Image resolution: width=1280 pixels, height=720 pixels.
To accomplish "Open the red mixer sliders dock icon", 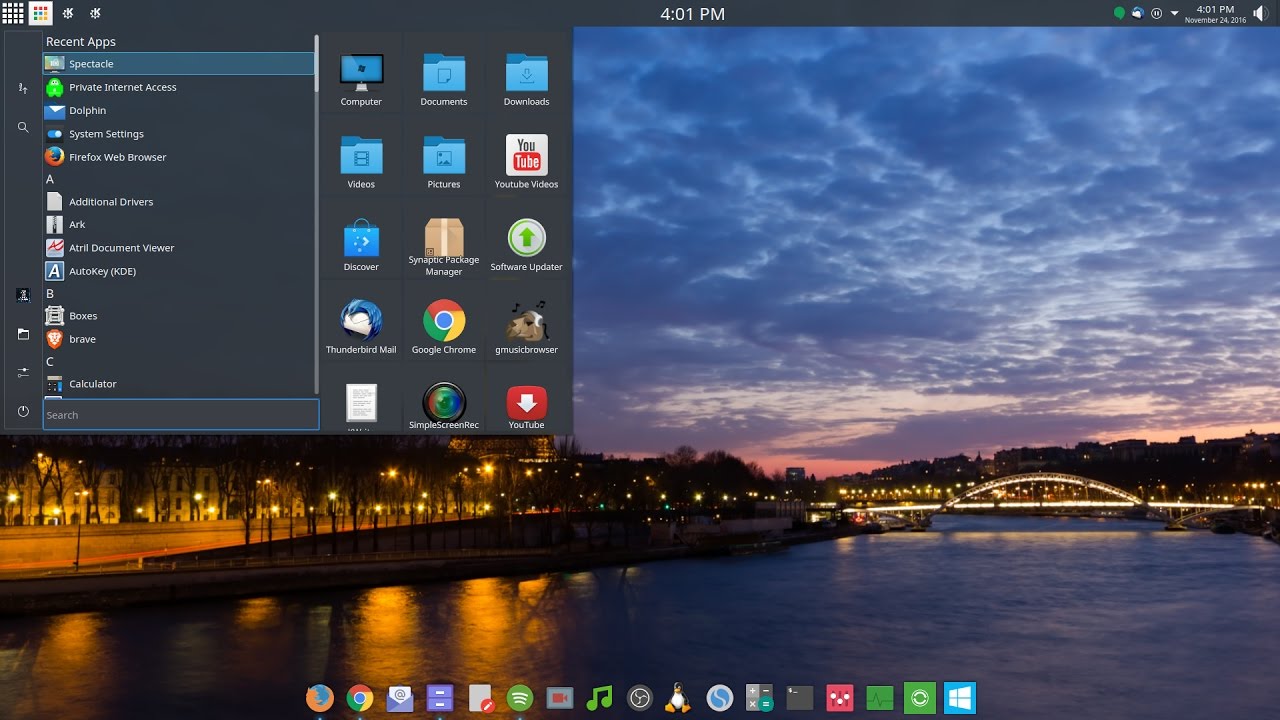I will coord(840,697).
